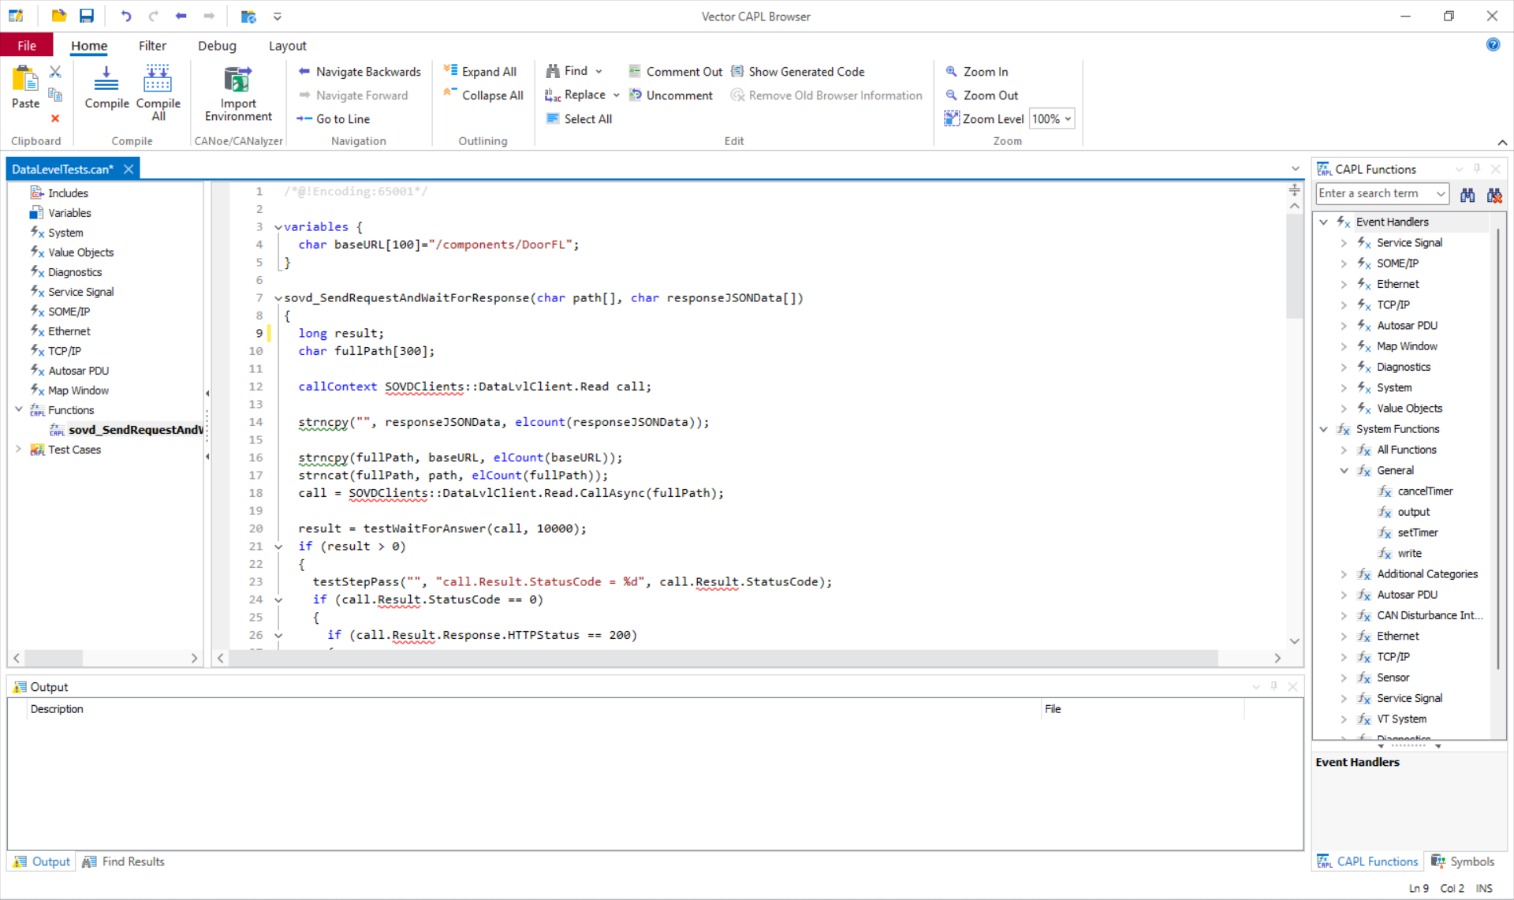Viewport: 1514px width, 900px height.
Task: Click the Cut scissors icon
Action: click(x=55, y=72)
